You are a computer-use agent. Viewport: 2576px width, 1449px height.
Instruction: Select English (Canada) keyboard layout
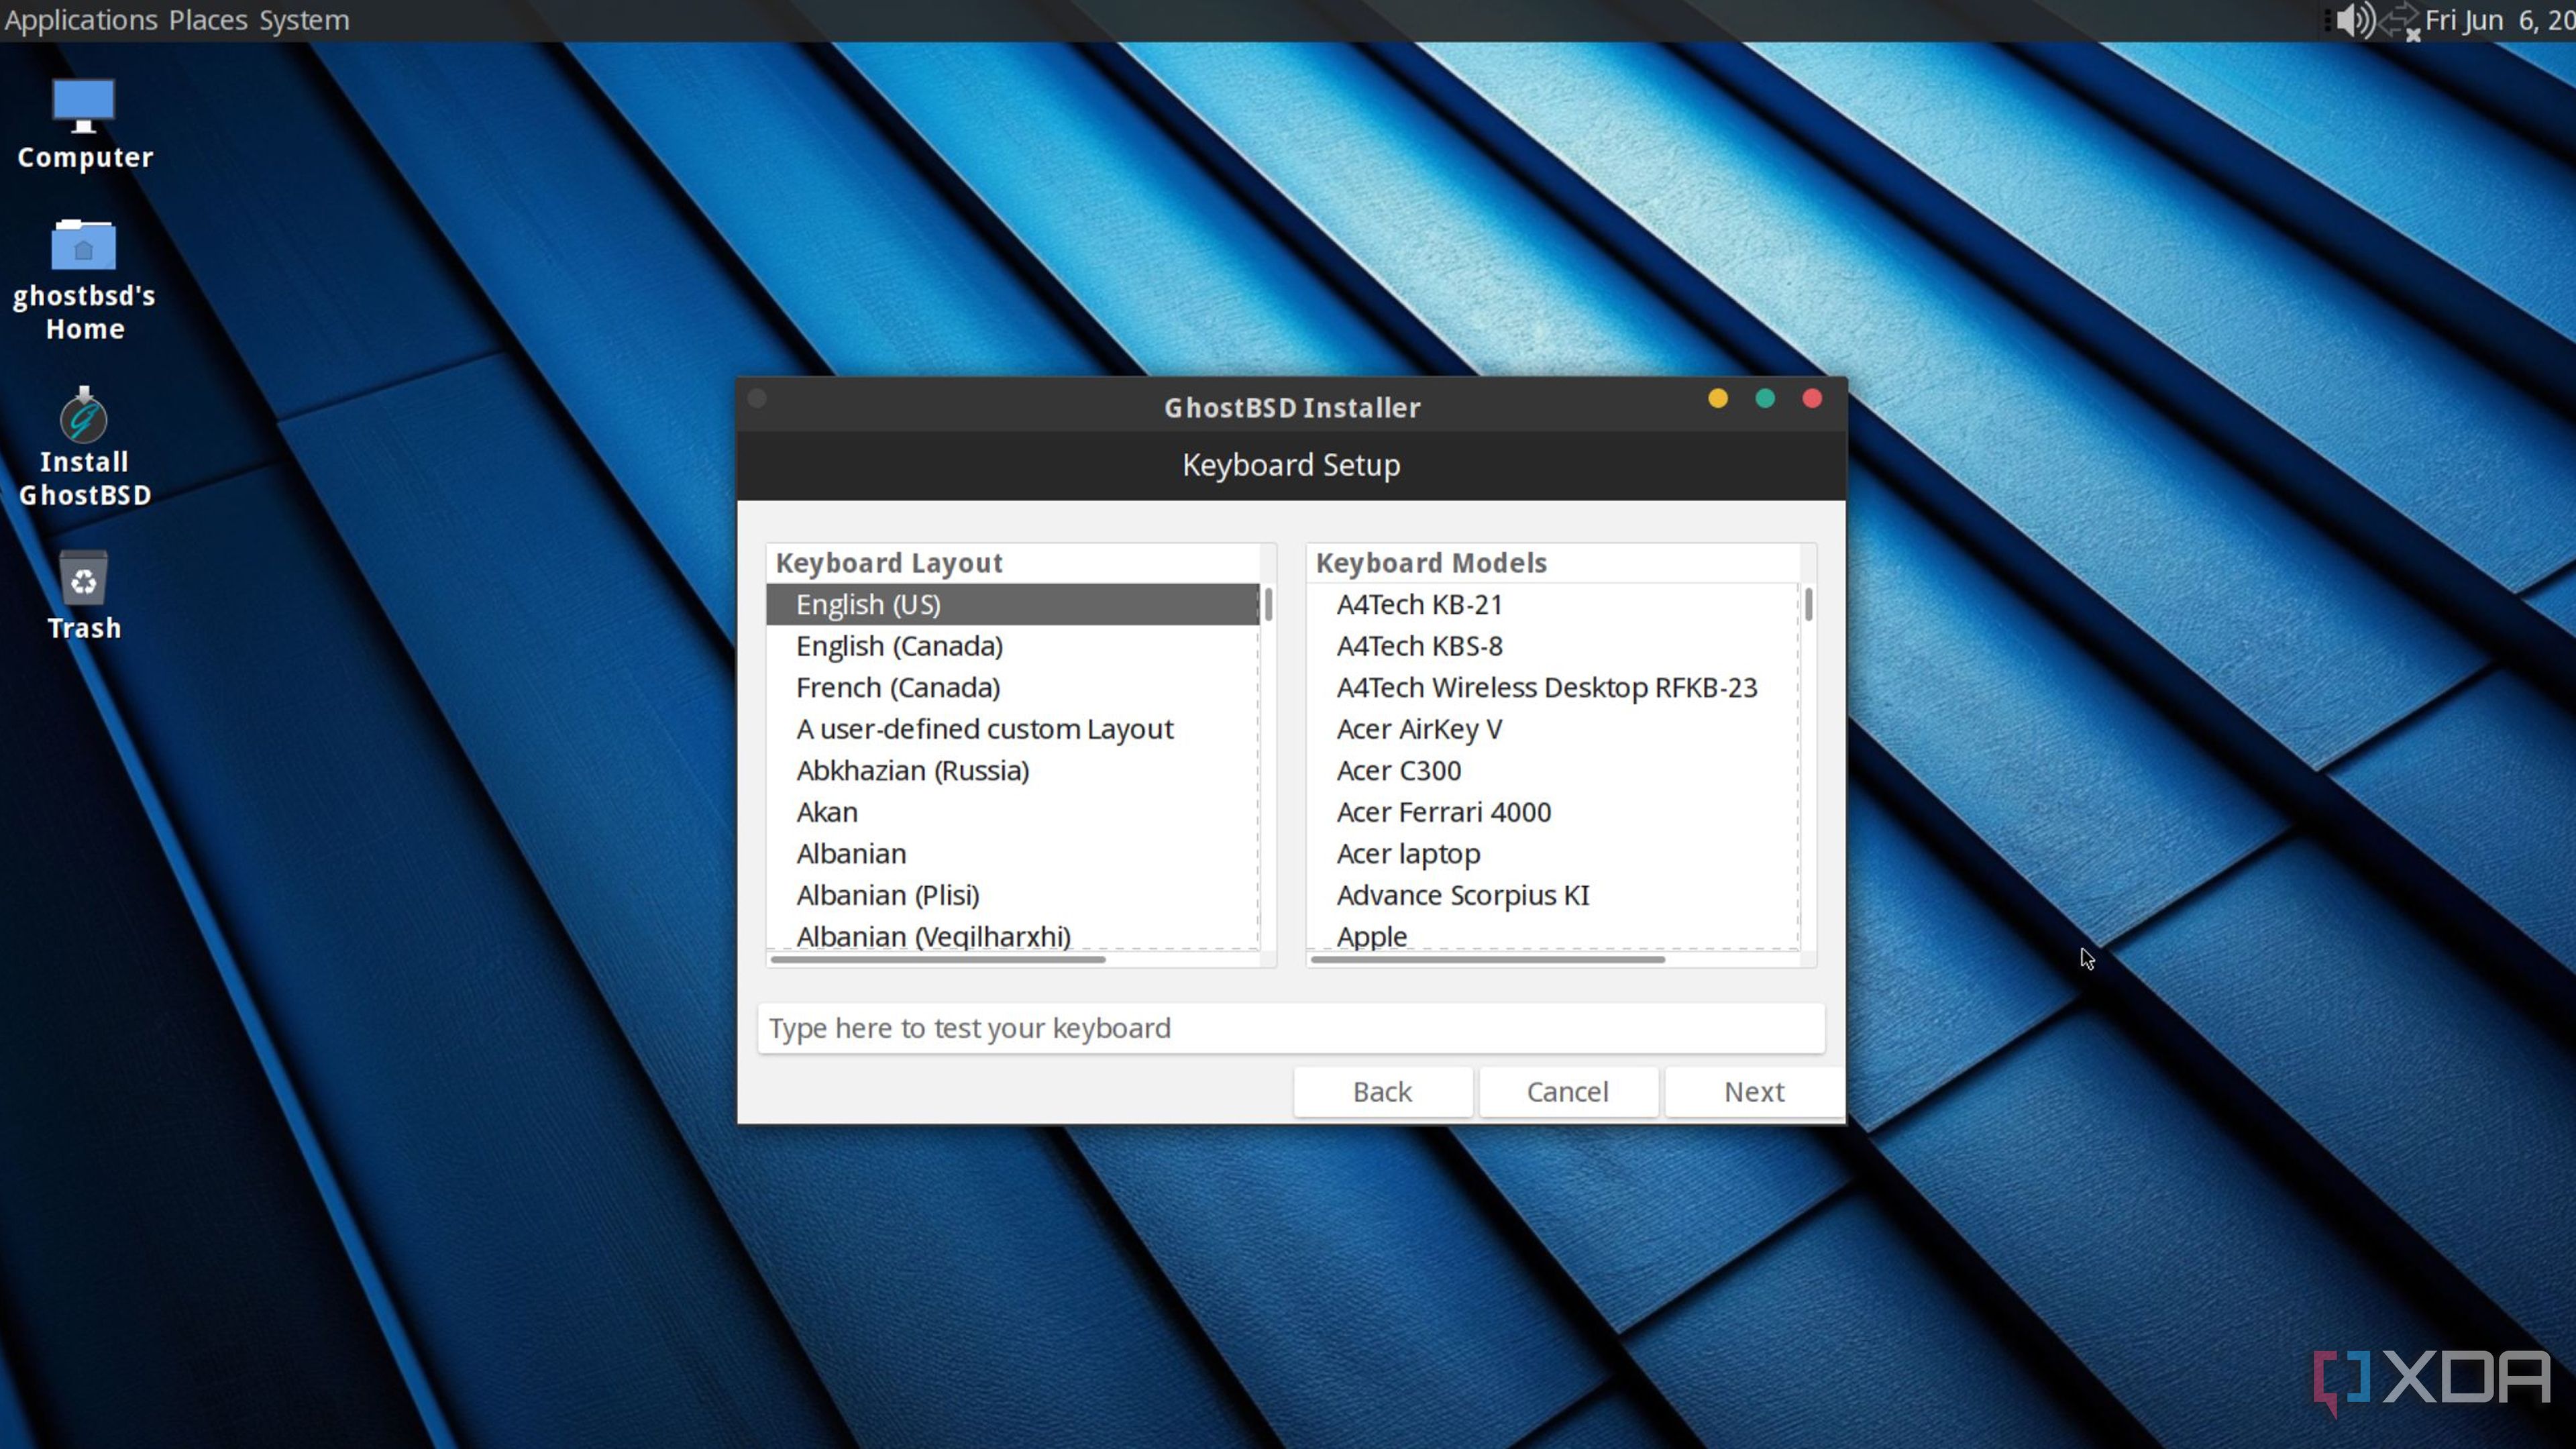coord(1012,646)
